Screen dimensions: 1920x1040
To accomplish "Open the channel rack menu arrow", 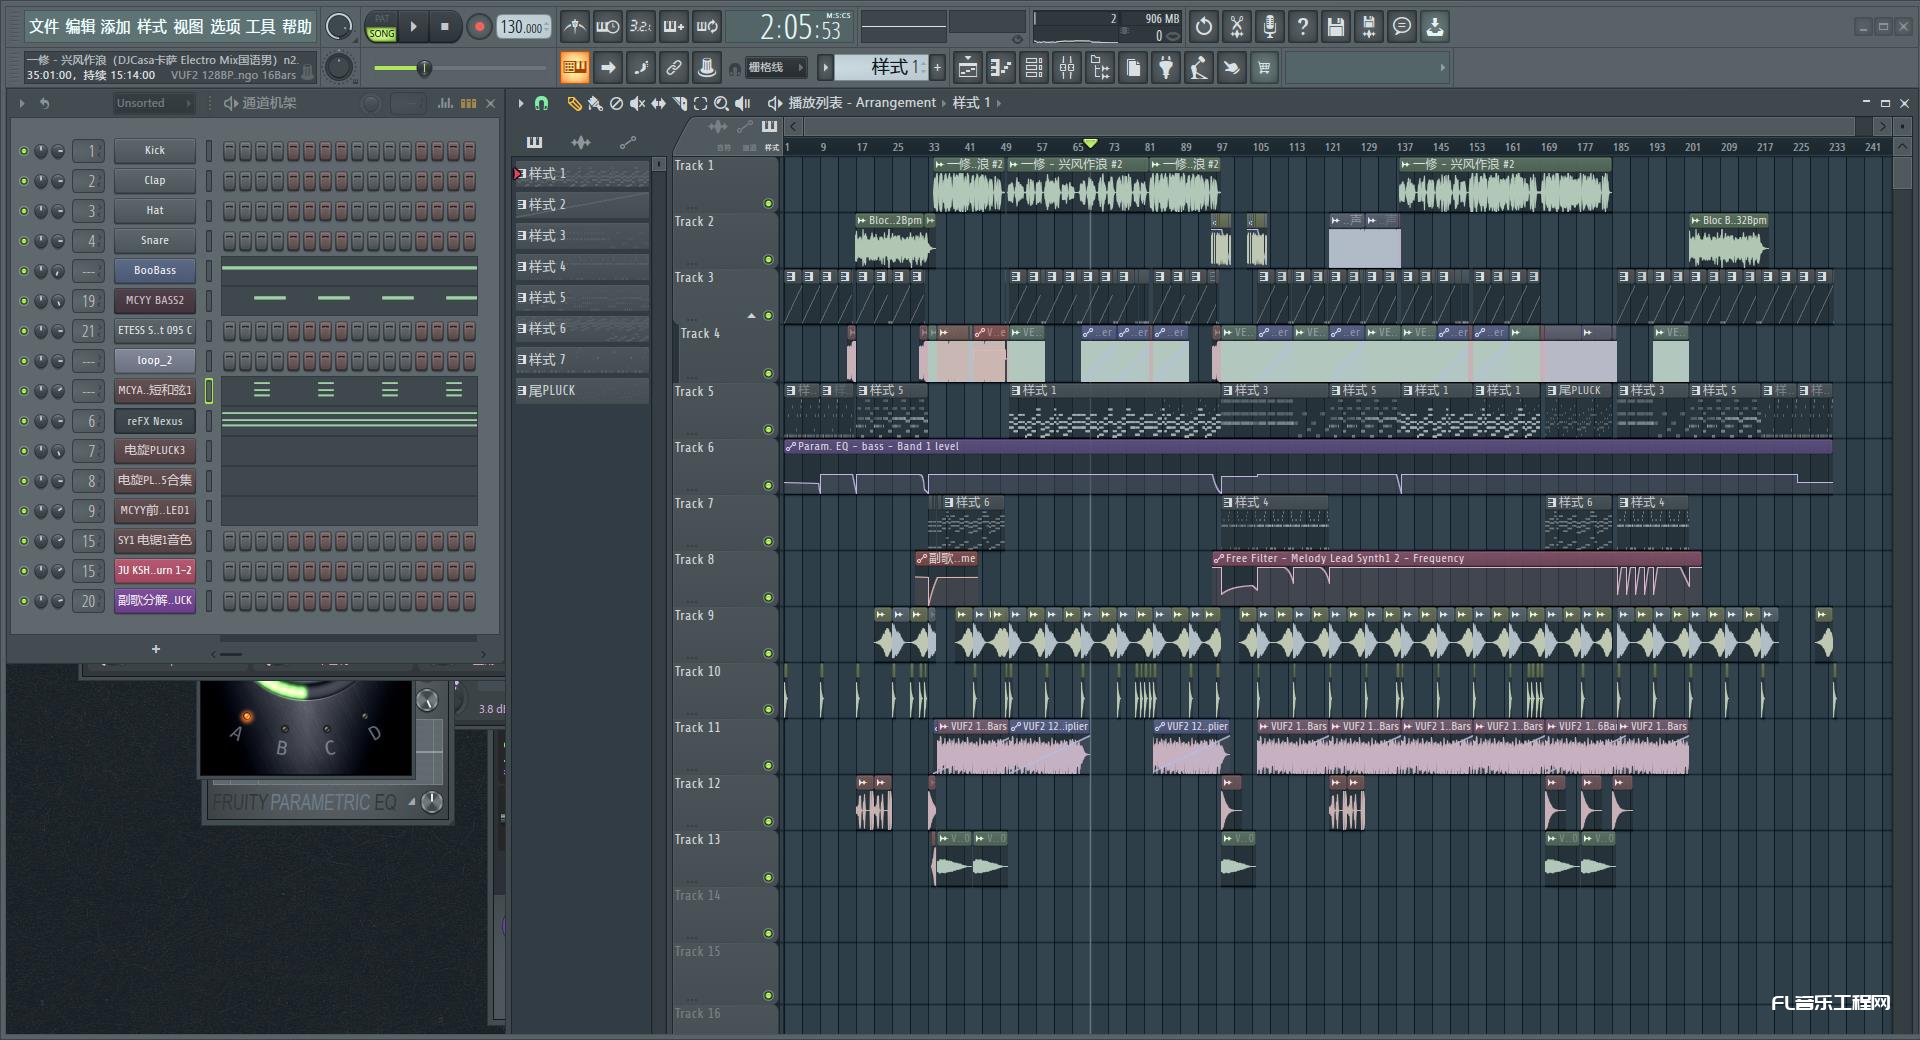I will click(x=22, y=103).
